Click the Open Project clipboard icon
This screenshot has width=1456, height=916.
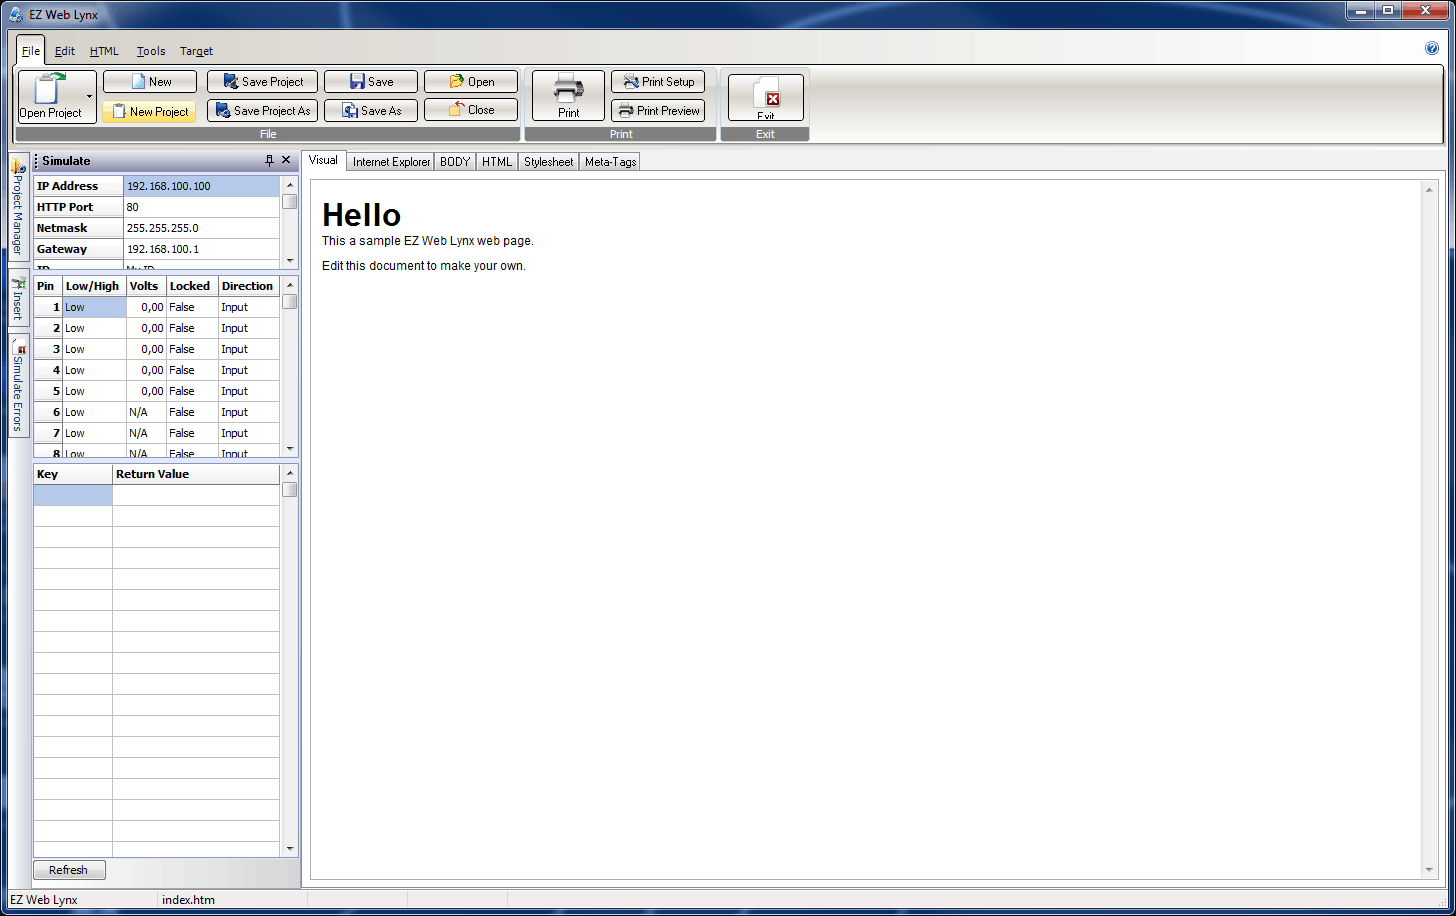(x=50, y=89)
